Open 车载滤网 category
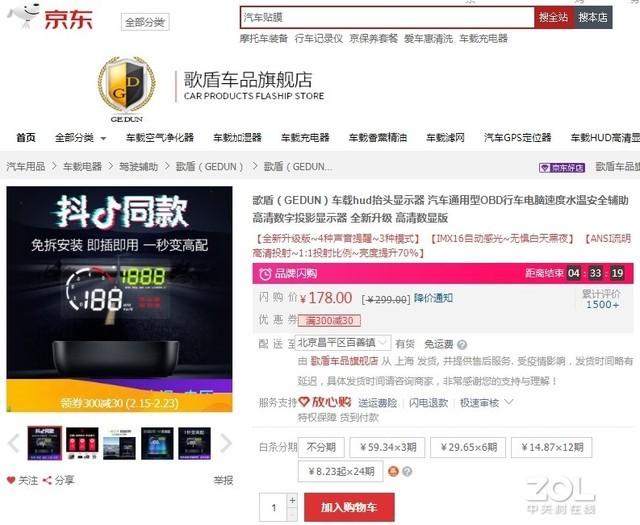 (445, 138)
